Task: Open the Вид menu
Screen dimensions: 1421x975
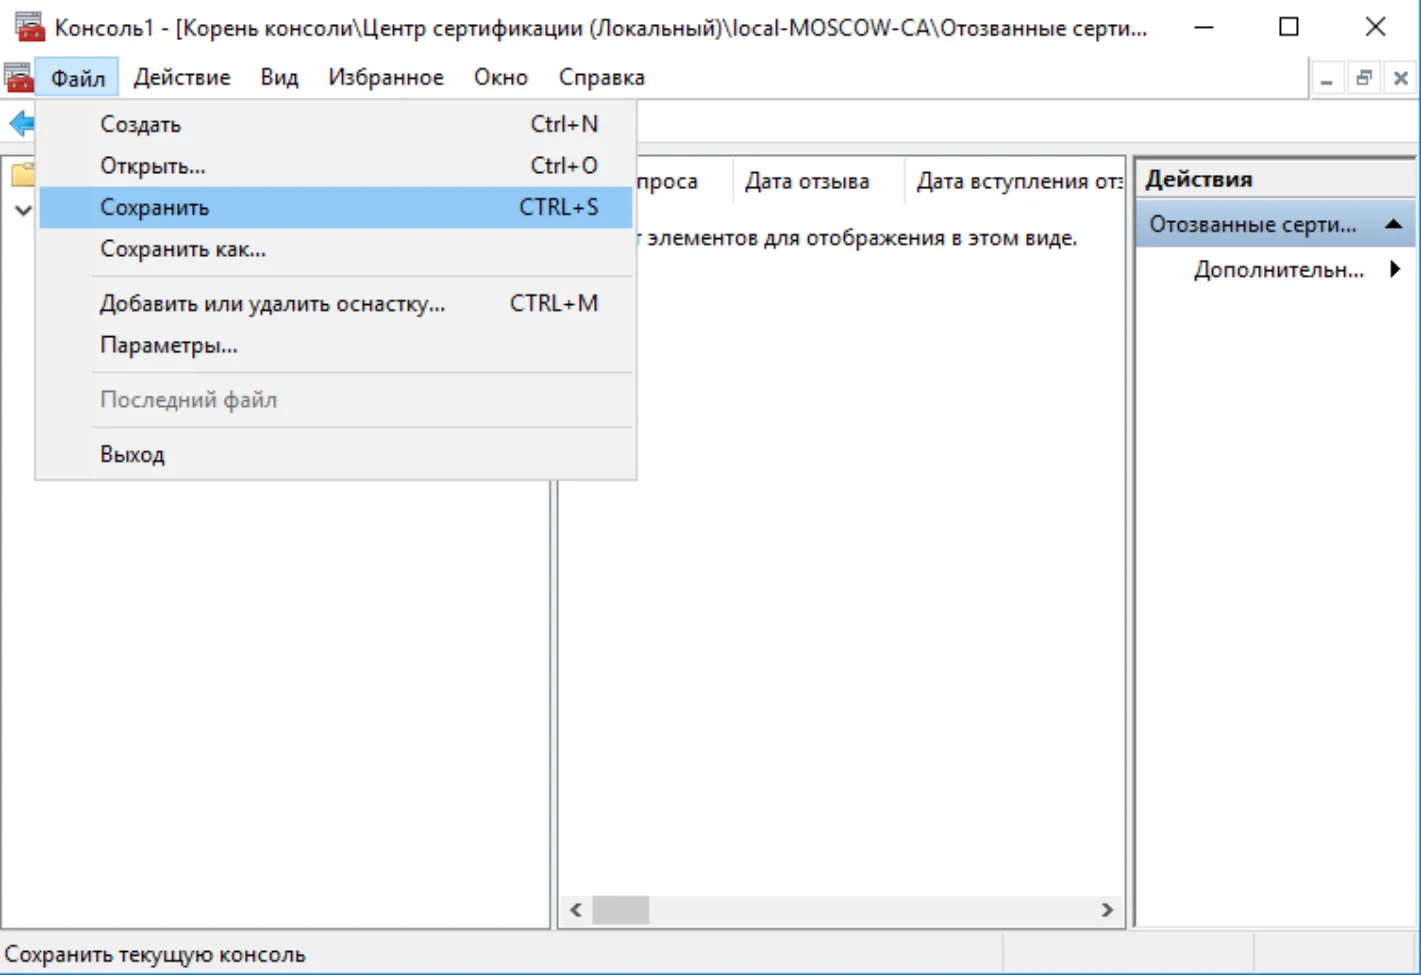Action: click(x=279, y=77)
